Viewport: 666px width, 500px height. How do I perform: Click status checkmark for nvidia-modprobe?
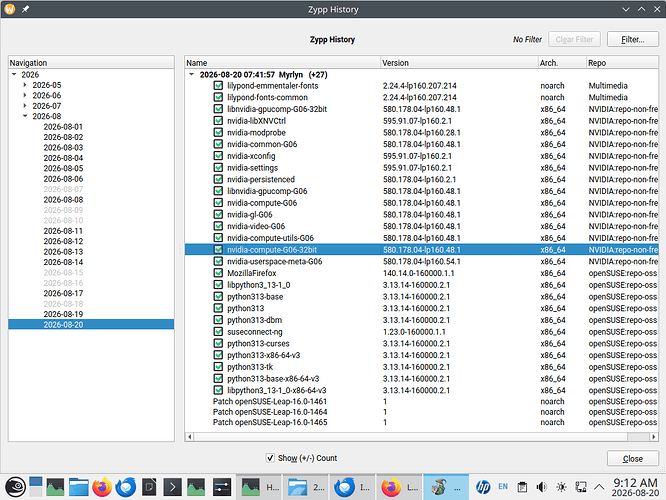point(218,133)
